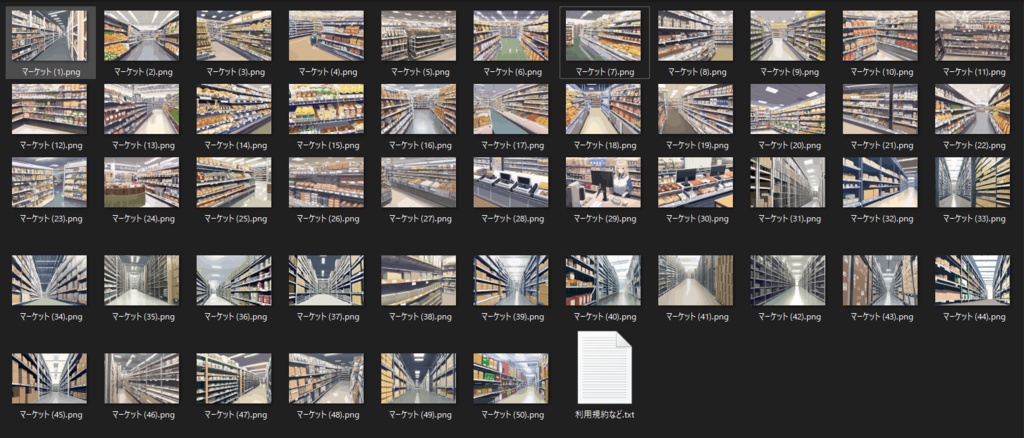The image size is (1024, 438).
Task: Click the マーケット (15).png image
Action: (327, 109)
